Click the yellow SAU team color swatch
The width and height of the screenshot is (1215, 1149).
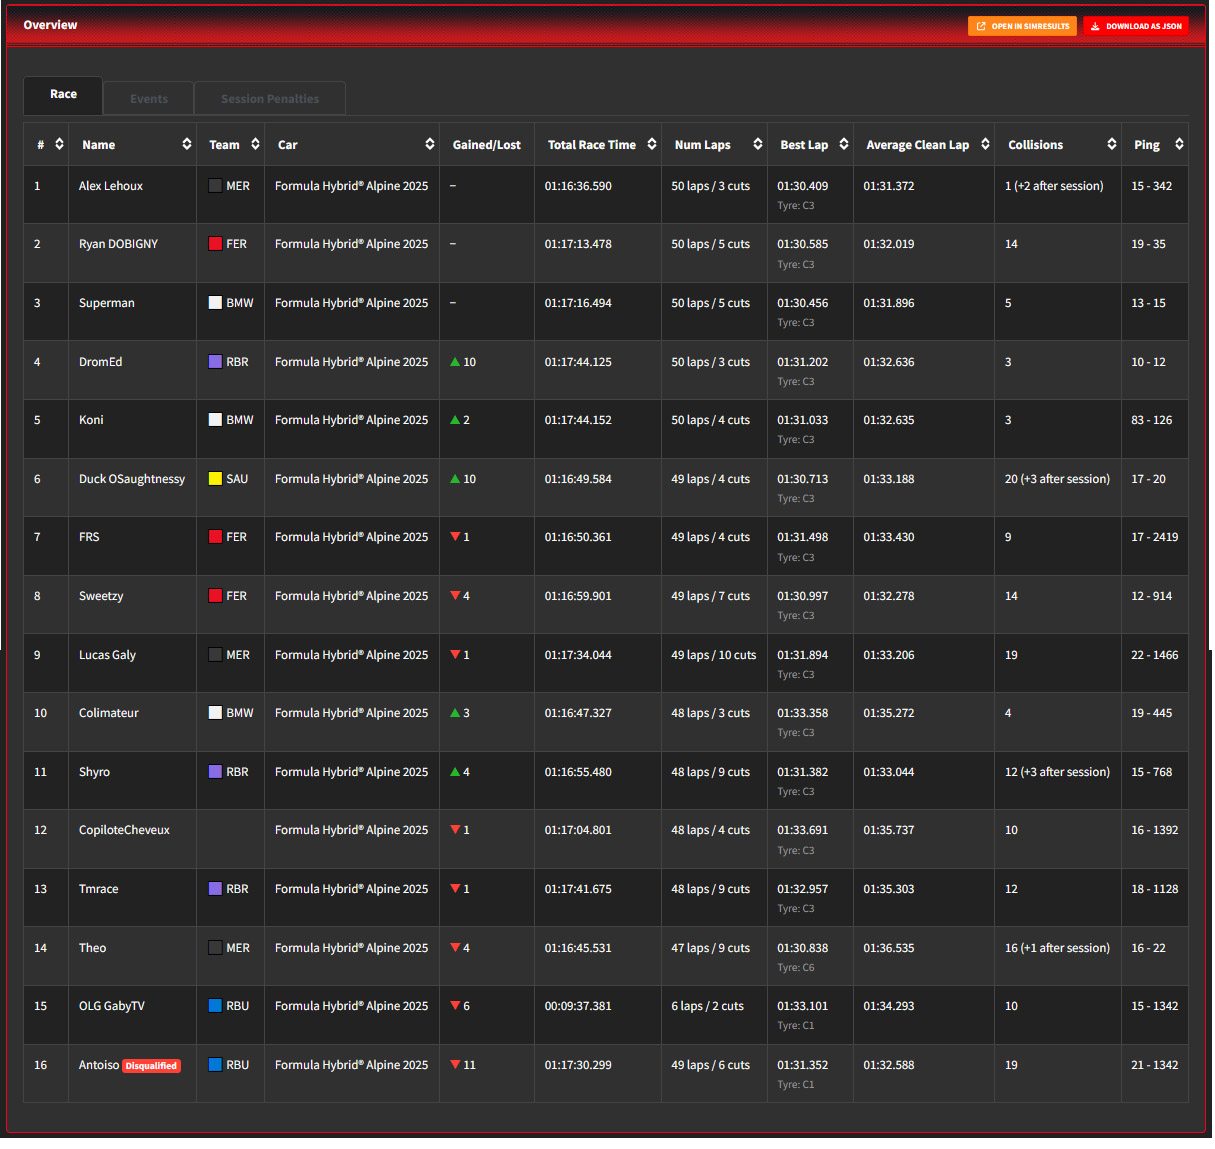pos(215,479)
